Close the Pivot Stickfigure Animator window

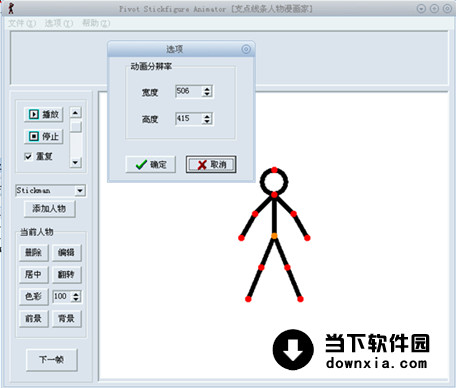pos(447,9)
